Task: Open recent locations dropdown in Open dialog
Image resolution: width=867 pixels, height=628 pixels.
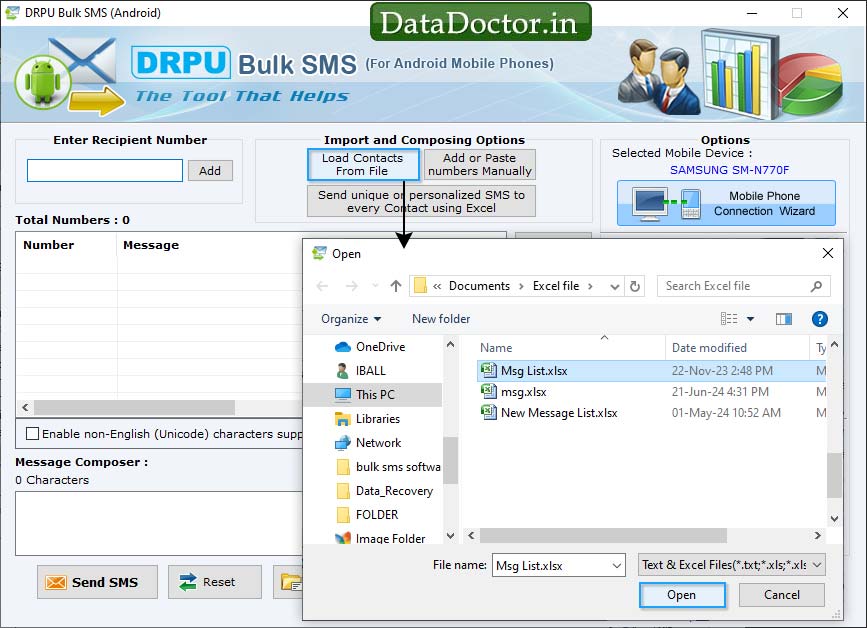Action: tap(375, 286)
